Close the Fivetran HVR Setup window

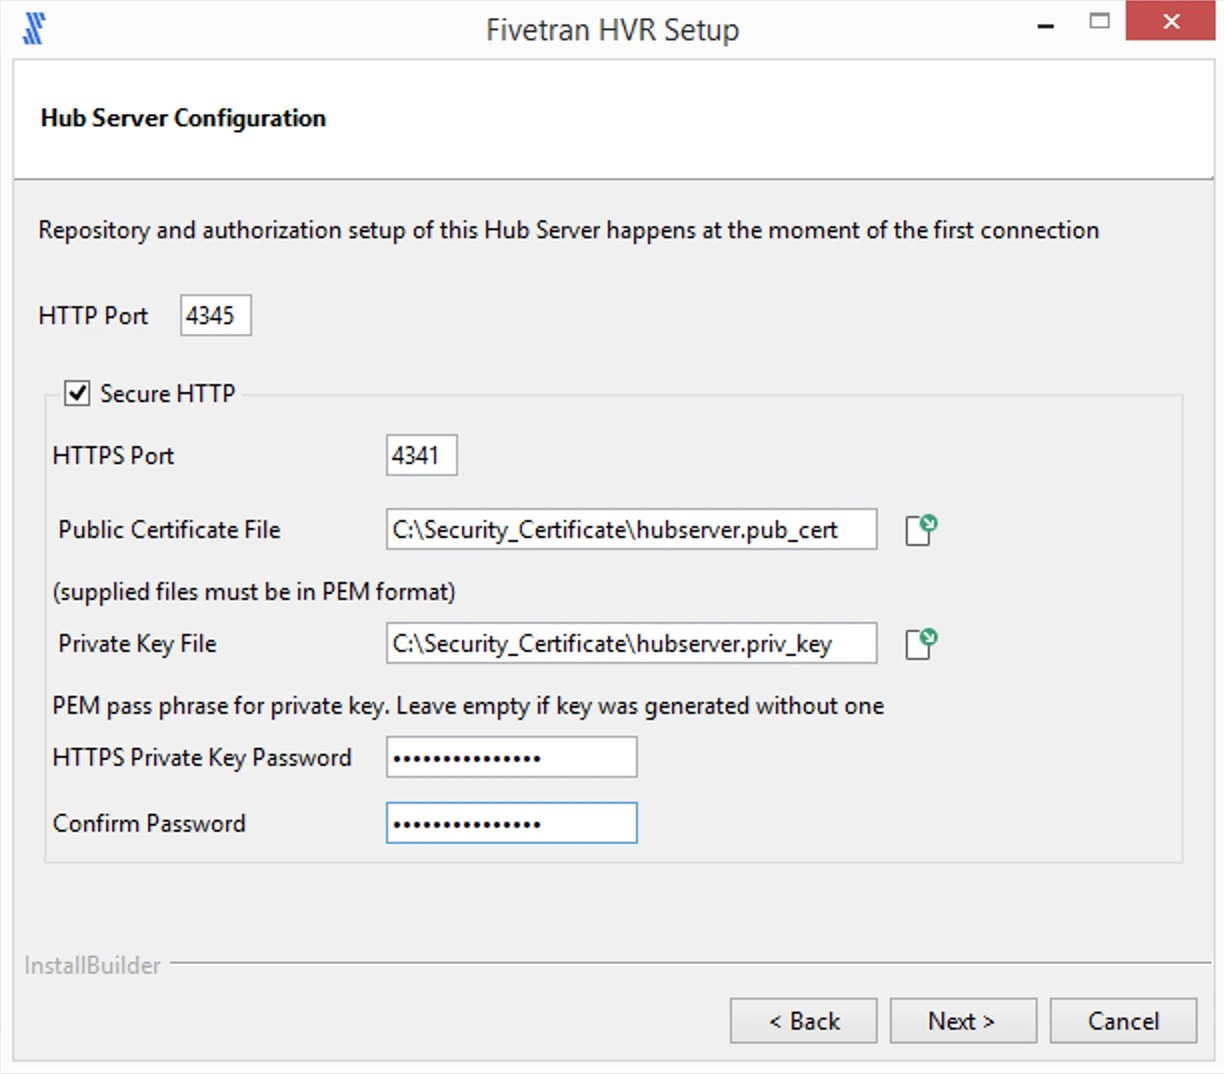click(x=1170, y=21)
